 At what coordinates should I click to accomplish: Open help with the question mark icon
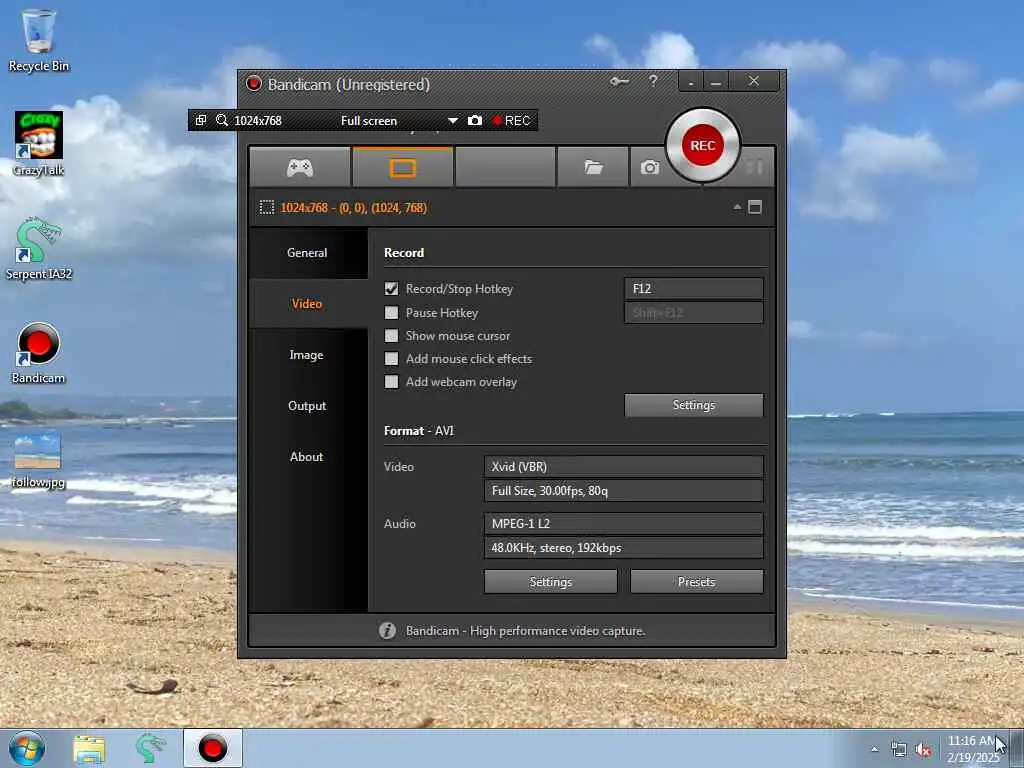(x=653, y=81)
